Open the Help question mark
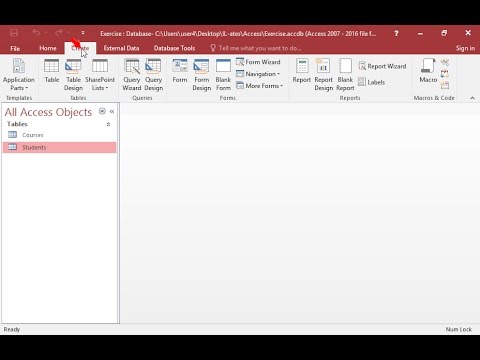480x360 pixels. coord(396,33)
